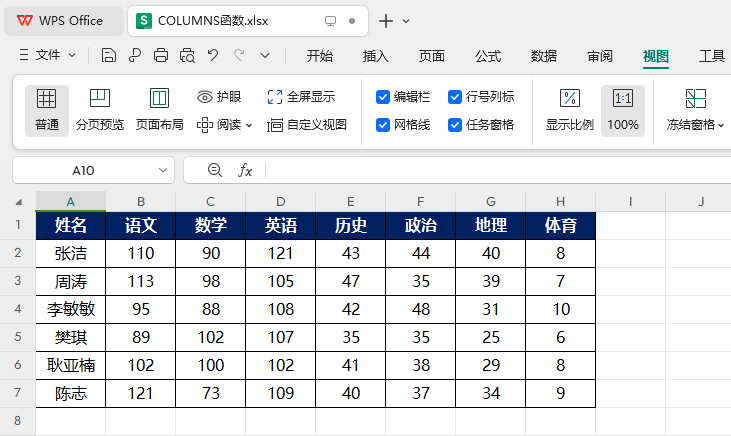Open the 页面 ribbon tab
The image size is (731, 436).
point(432,56)
